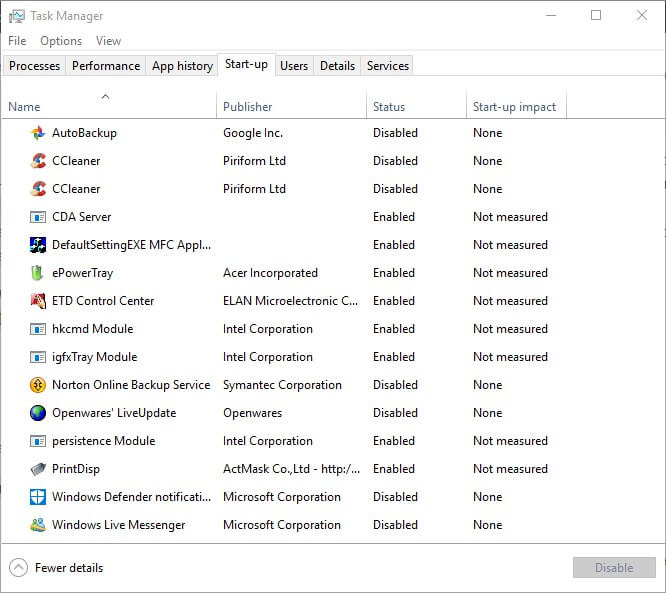Click the Norton Online Backup Service icon
Image resolution: width=666 pixels, height=593 pixels.
[38, 385]
